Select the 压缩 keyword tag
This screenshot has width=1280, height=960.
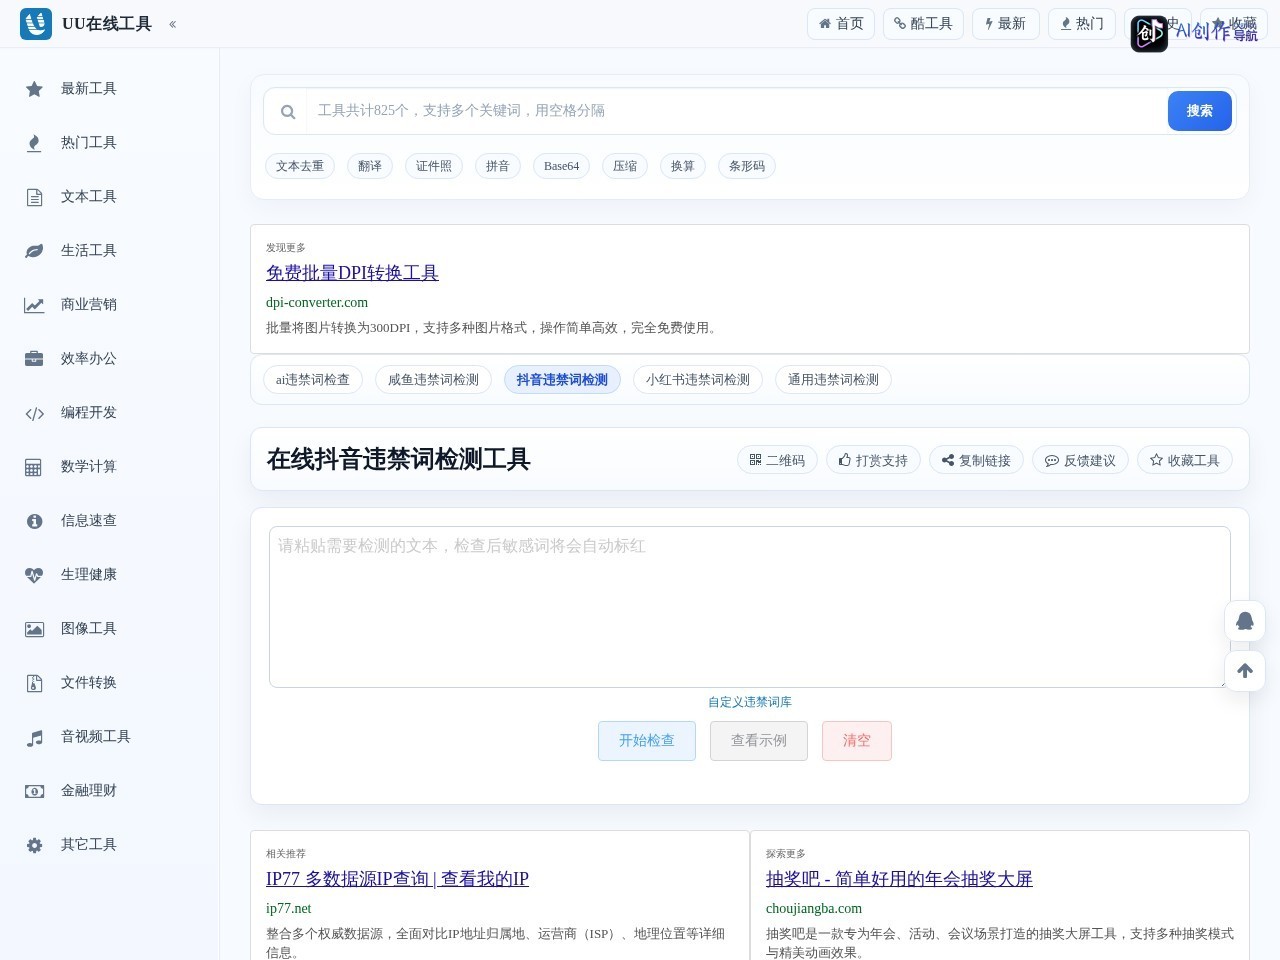(x=625, y=166)
